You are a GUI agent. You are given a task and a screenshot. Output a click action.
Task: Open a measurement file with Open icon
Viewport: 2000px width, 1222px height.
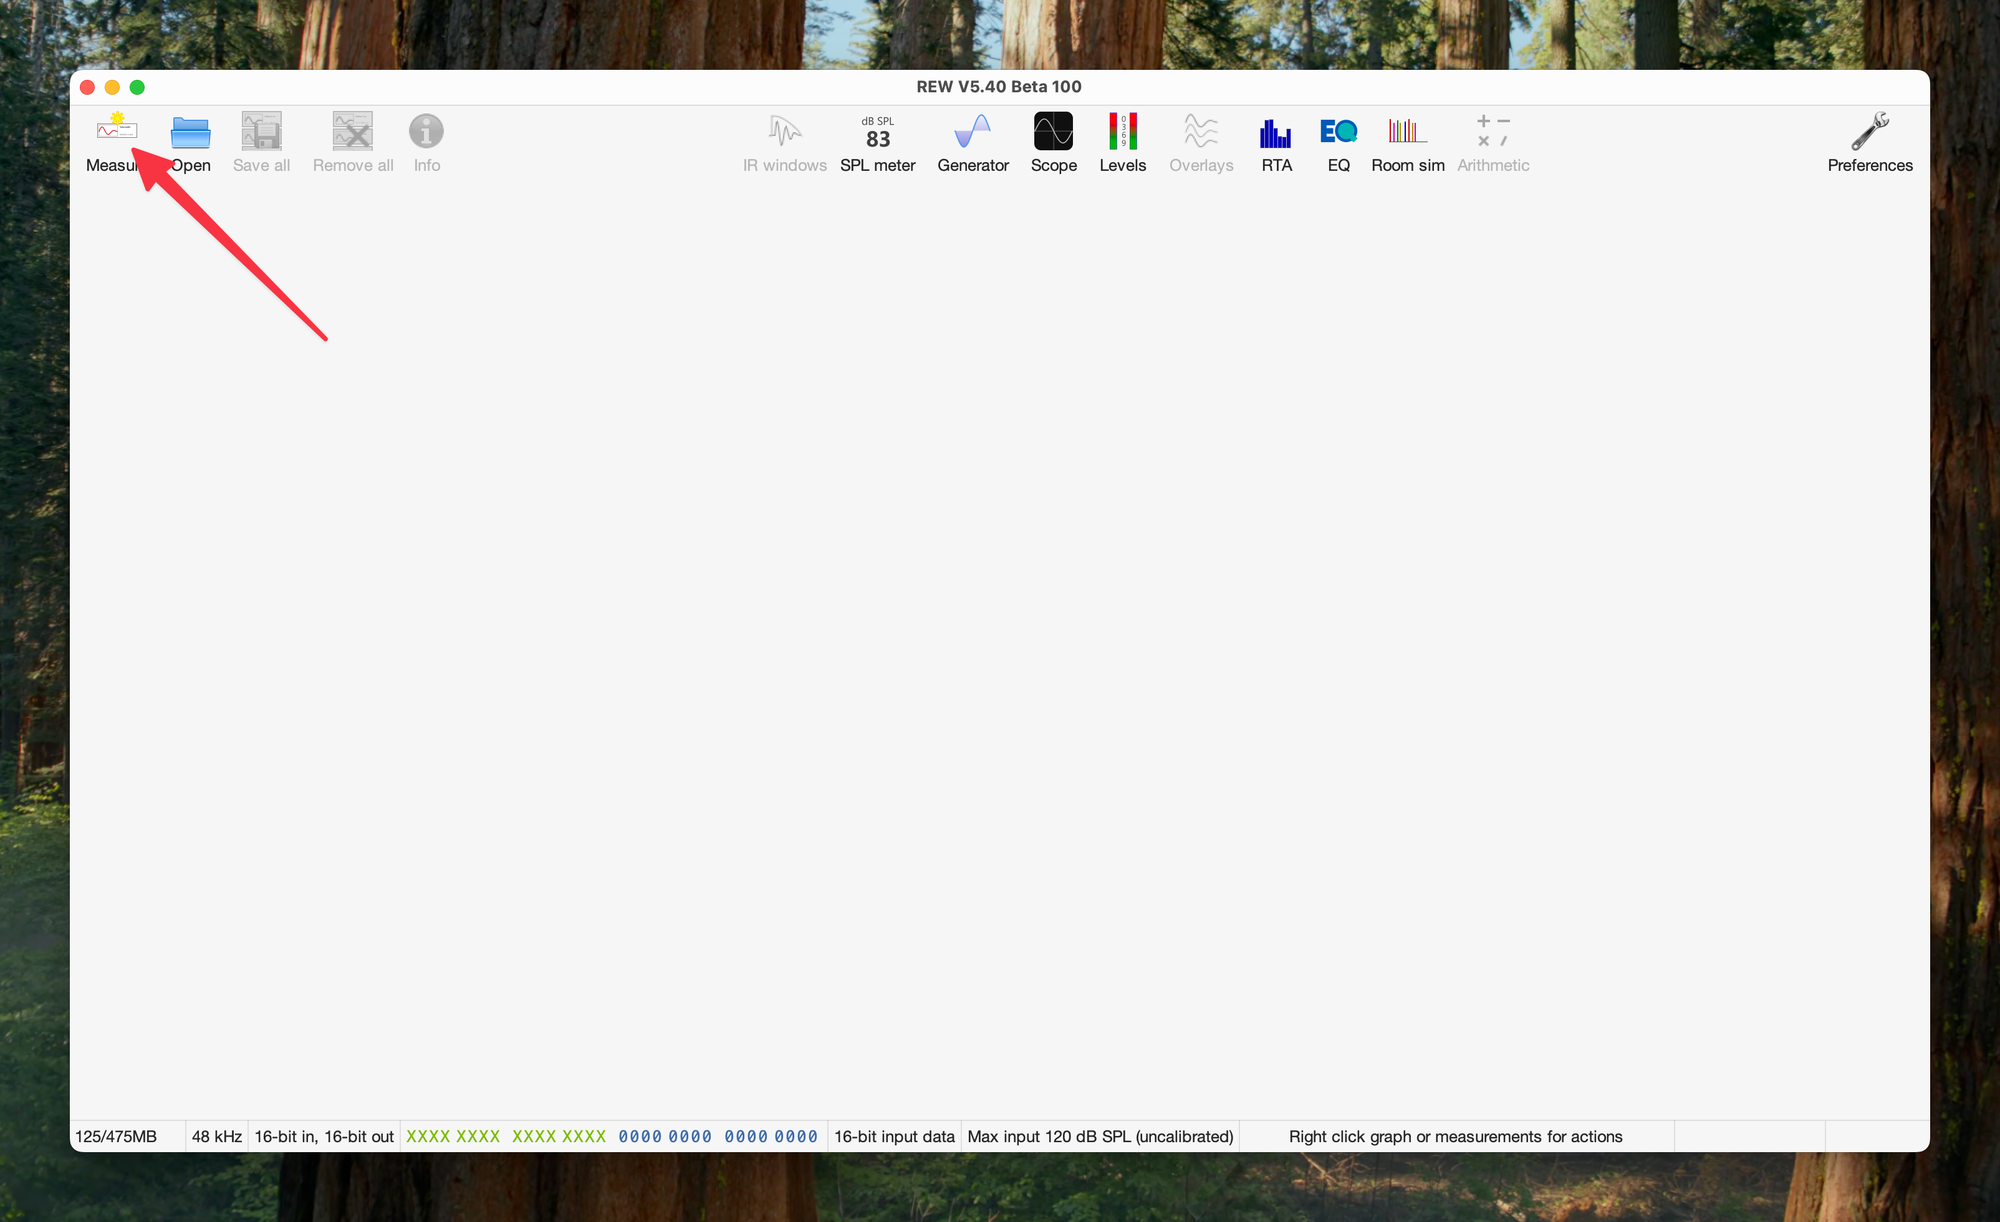pos(190,133)
